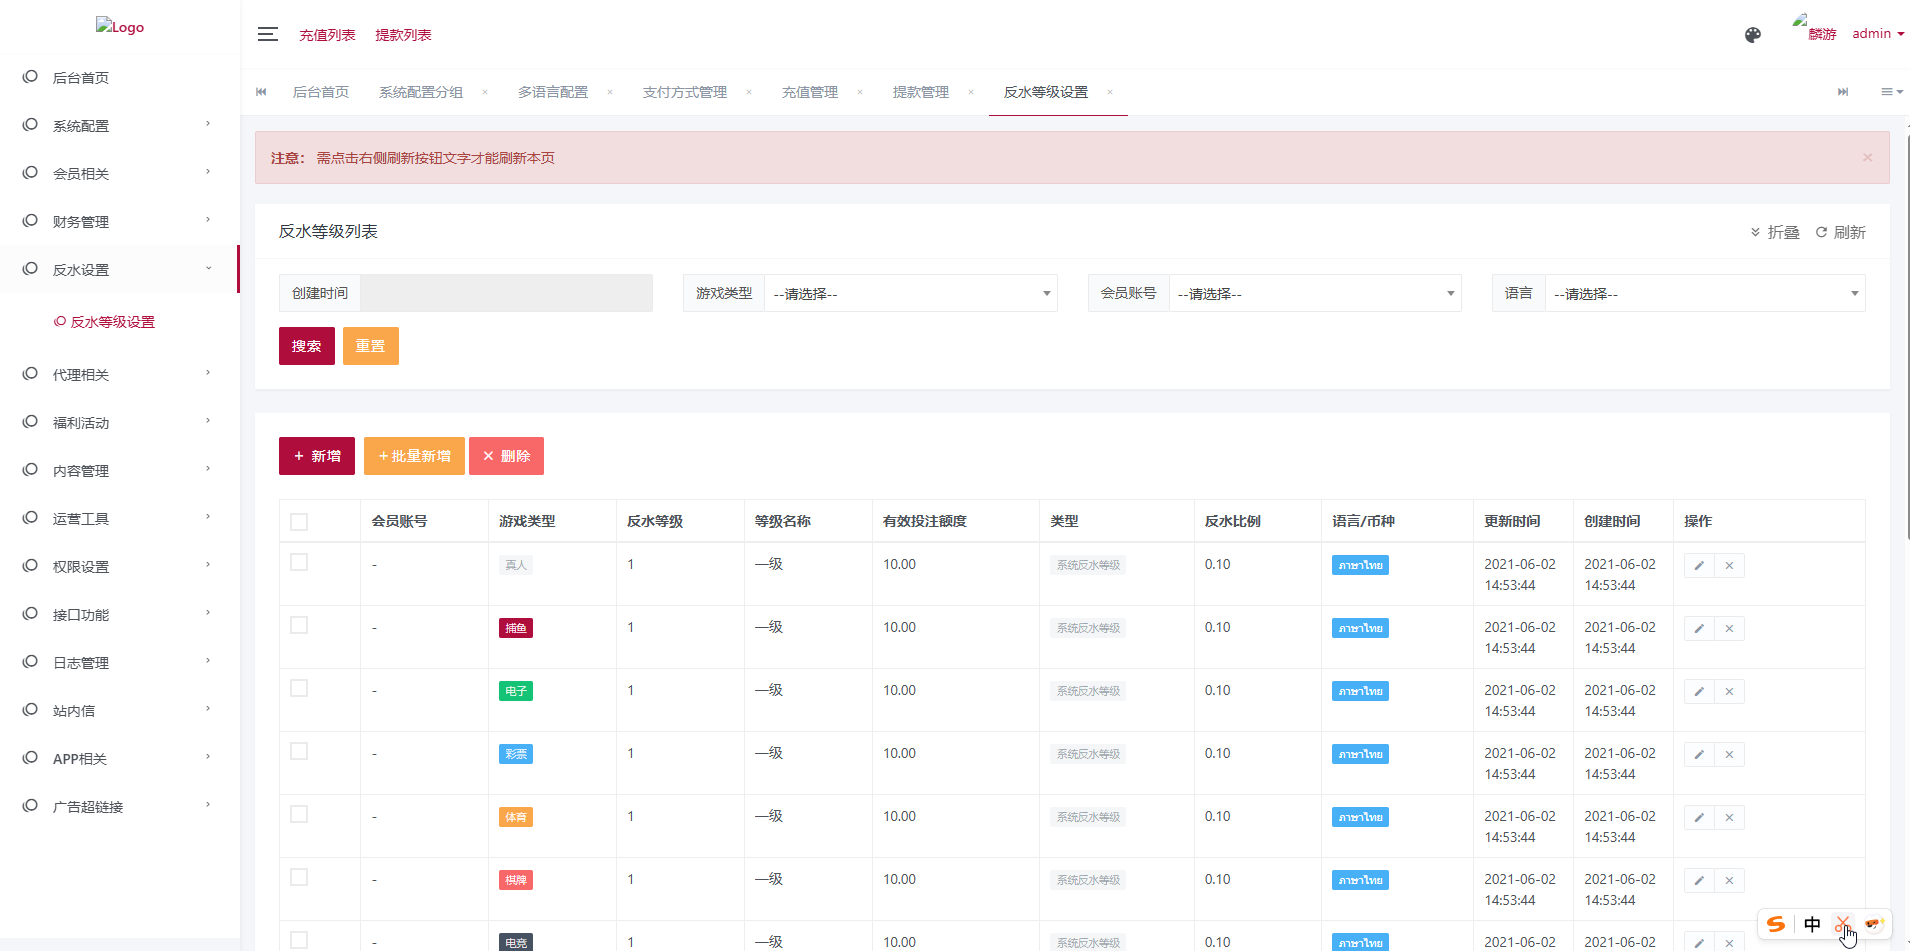Click the 删除 delete button

coord(506,456)
